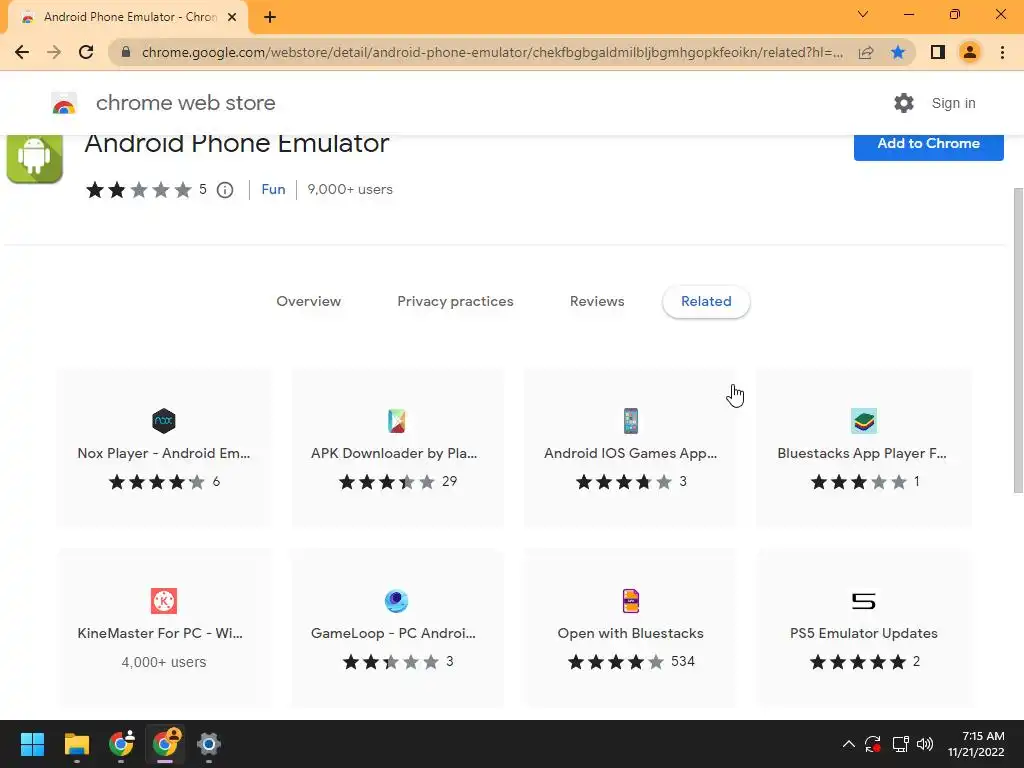Click the rating info icon
Screen dimensions: 1024x768
(x=225, y=190)
